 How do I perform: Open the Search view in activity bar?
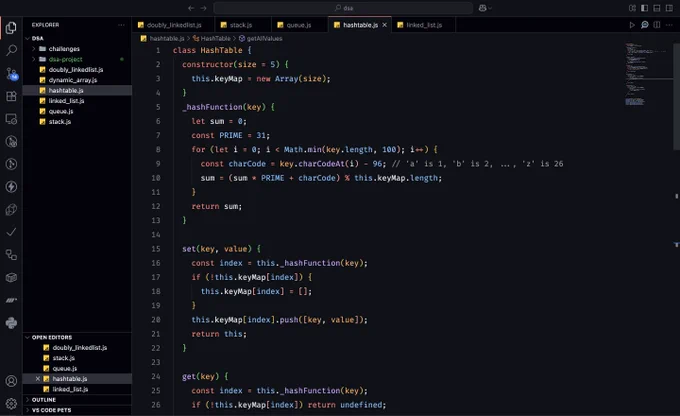(11, 50)
